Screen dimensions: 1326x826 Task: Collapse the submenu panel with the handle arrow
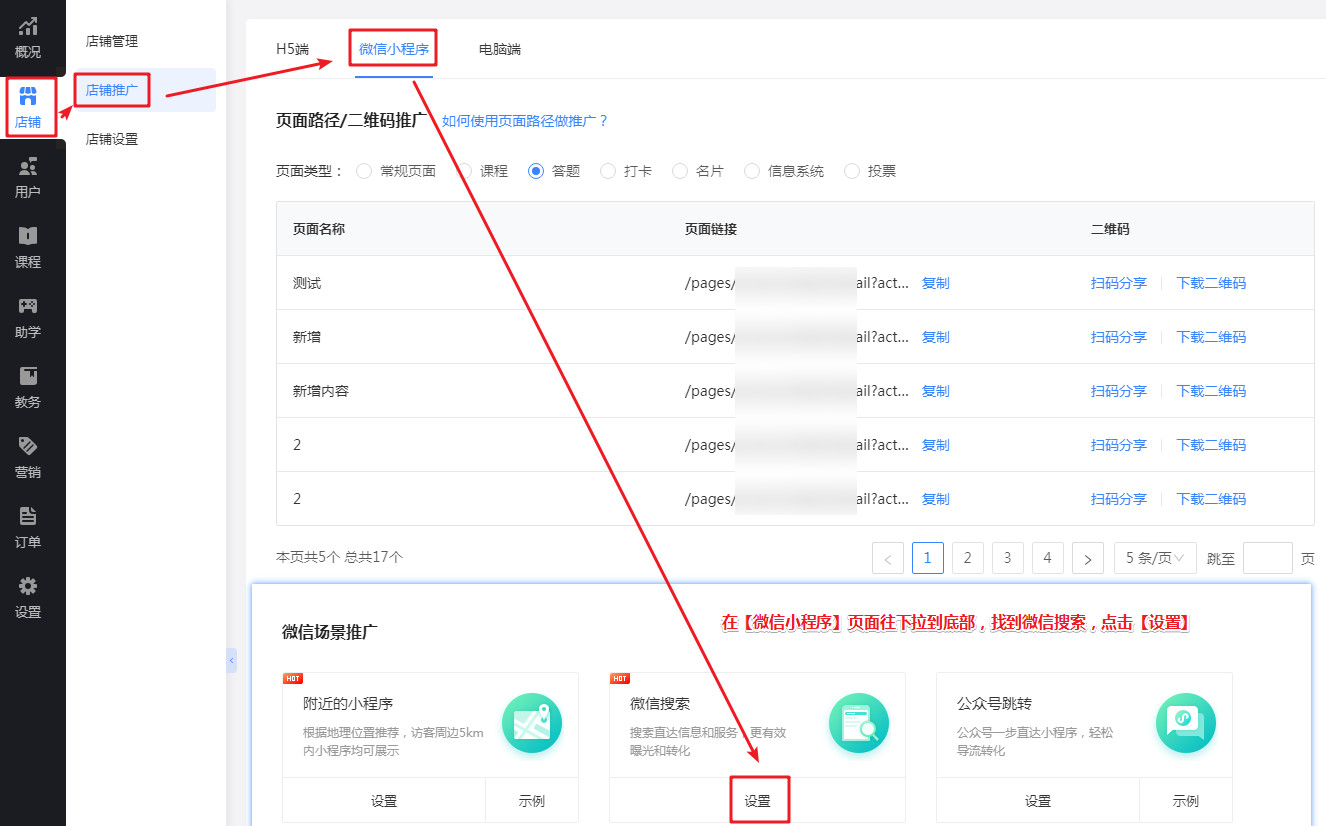(x=232, y=660)
